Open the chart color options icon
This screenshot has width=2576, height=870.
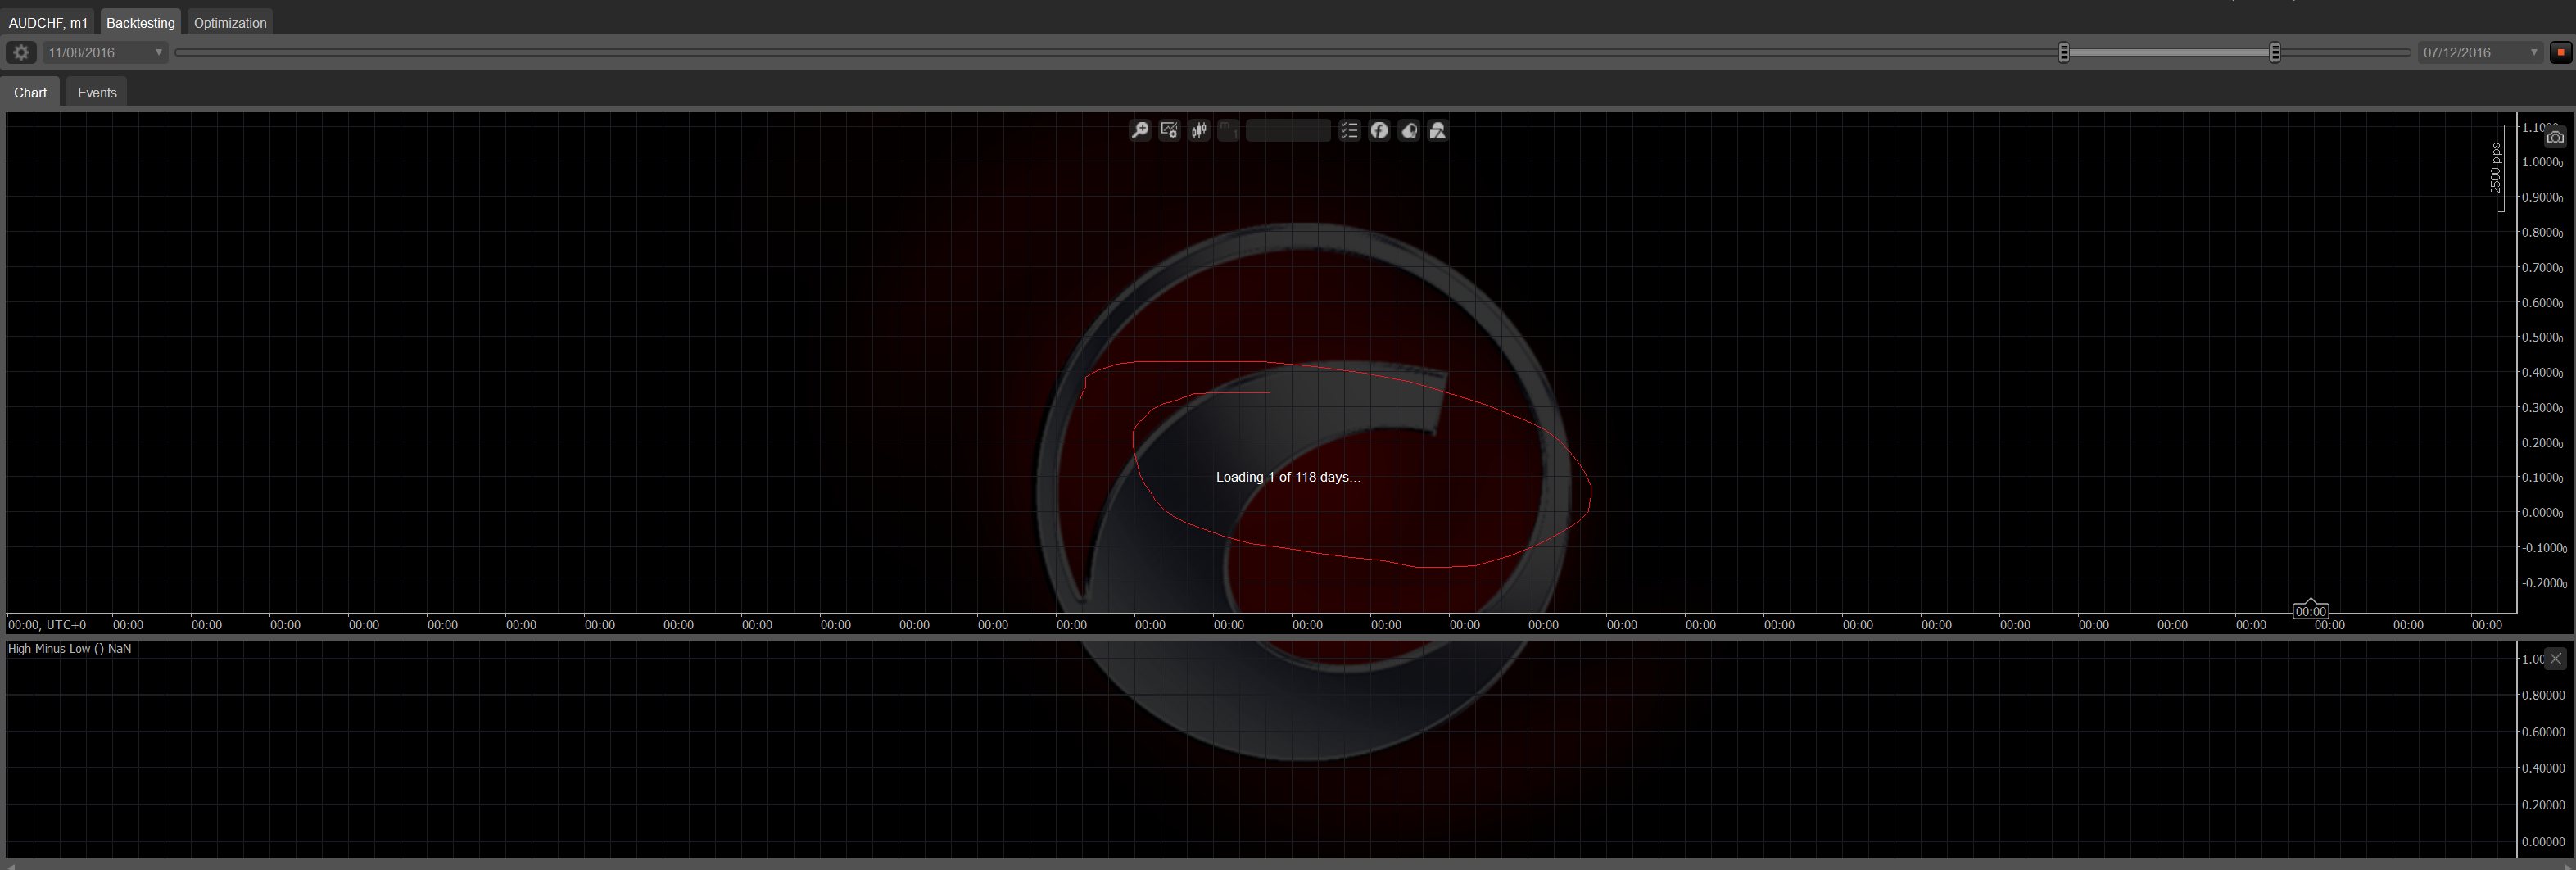[1409, 131]
